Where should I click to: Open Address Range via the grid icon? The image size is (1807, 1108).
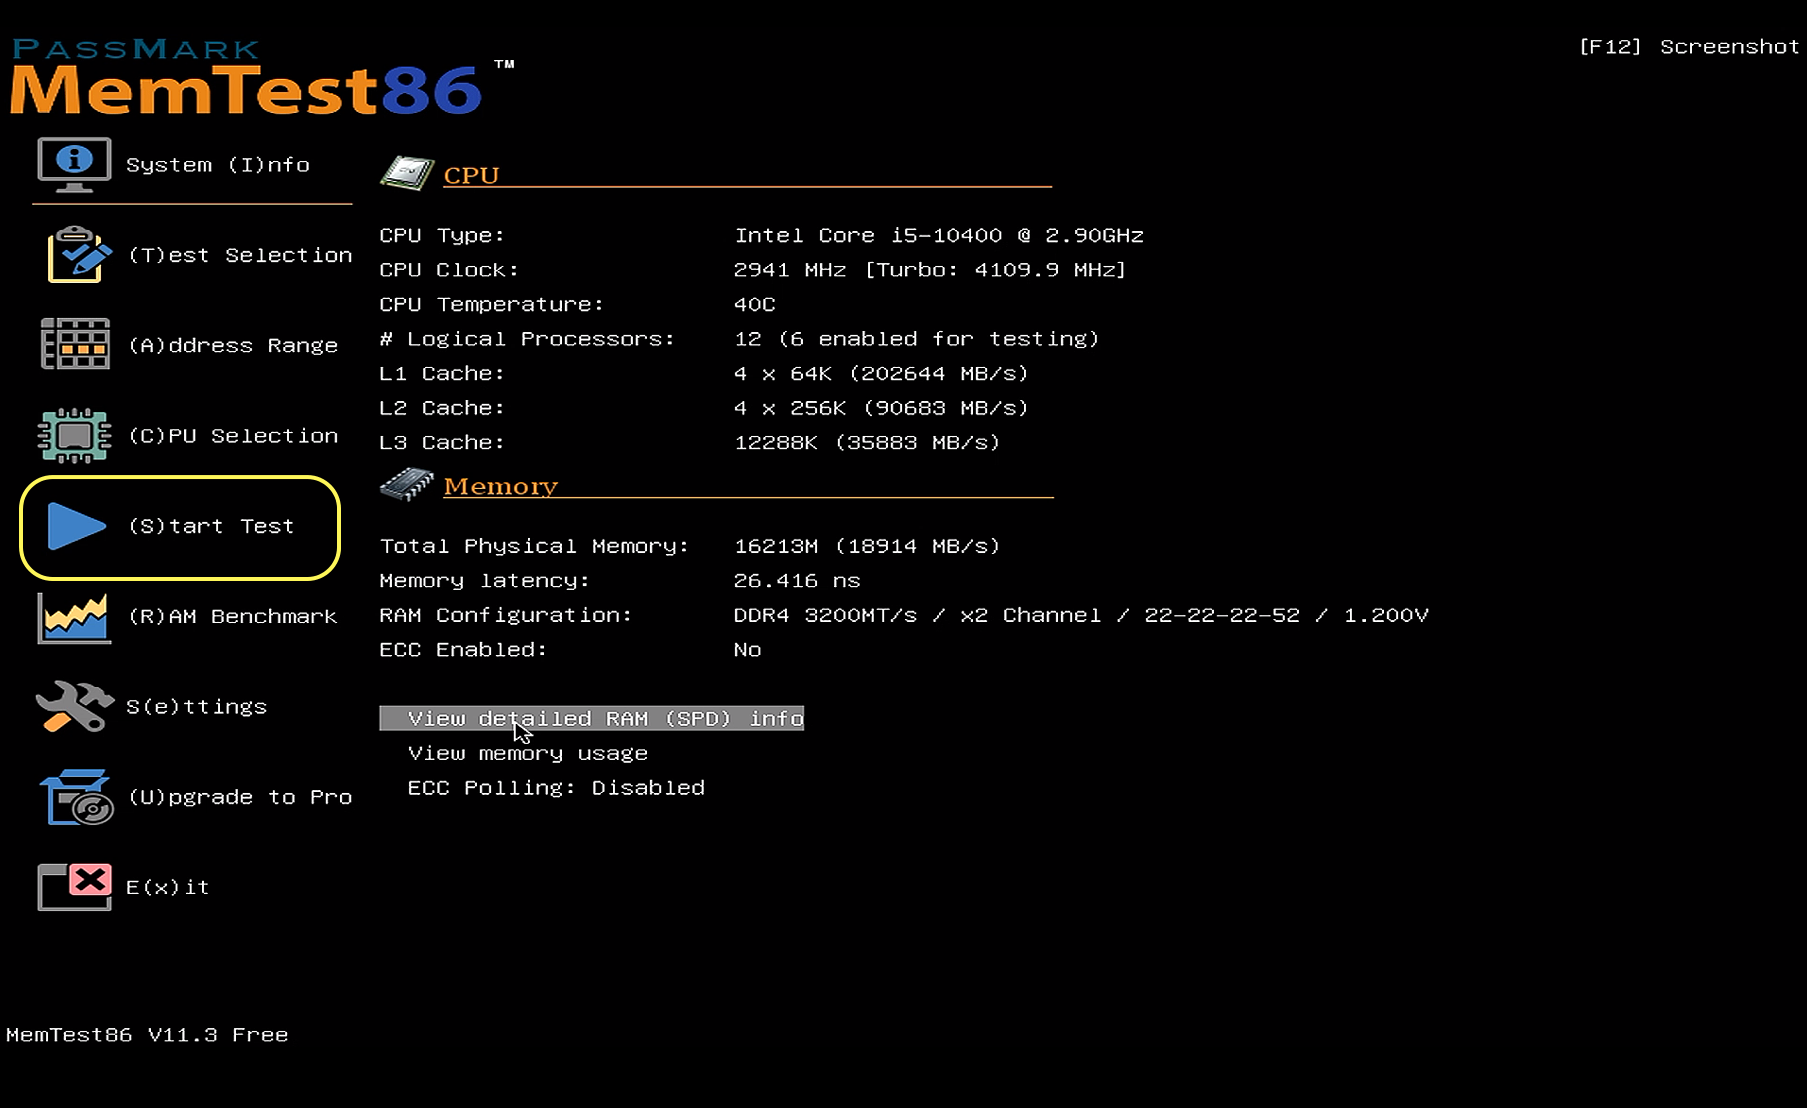(x=76, y=344)
